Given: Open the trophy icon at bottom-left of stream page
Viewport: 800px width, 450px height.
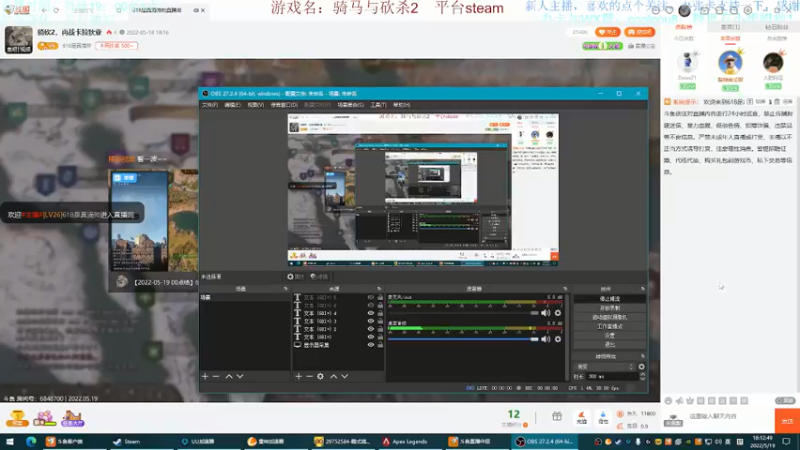Looking at the screenshot, I should pyautogui.click(x=17, y=418).
